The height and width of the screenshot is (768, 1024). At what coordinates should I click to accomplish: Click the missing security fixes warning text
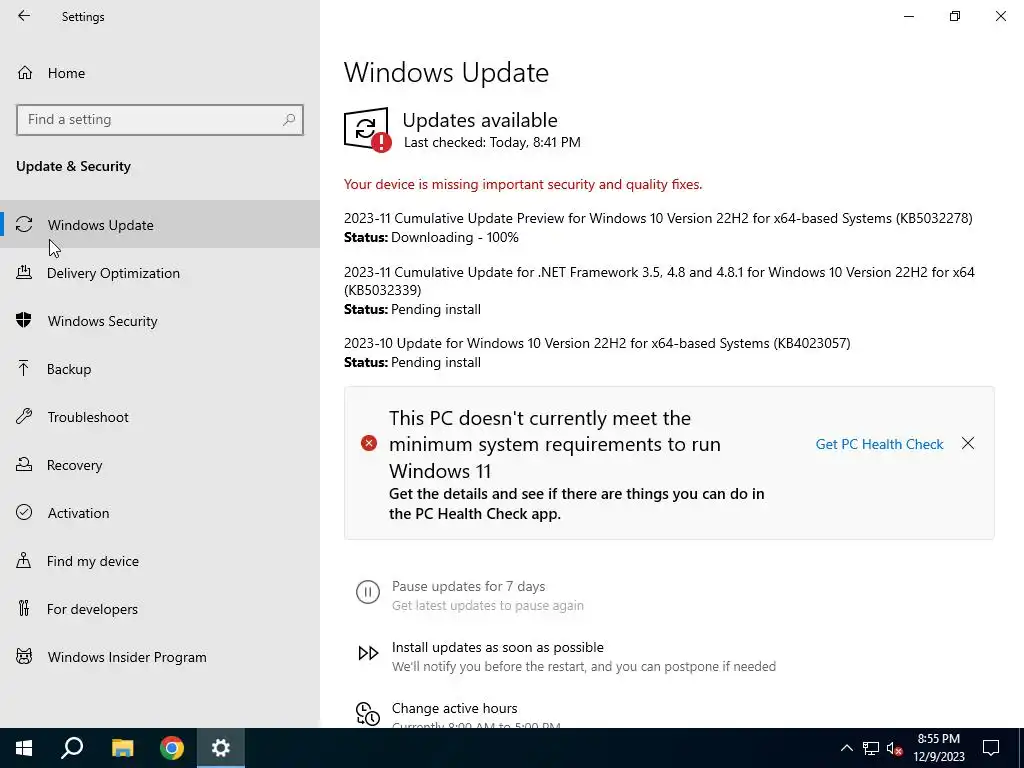pos(523,184)
